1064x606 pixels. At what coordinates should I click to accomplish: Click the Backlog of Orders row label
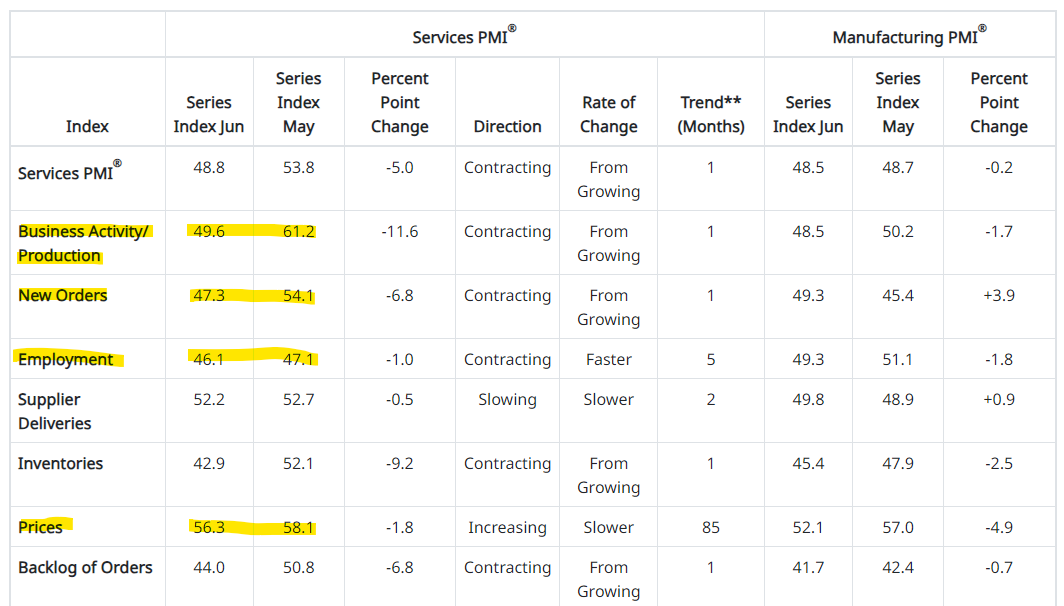(x=85, y=567)
